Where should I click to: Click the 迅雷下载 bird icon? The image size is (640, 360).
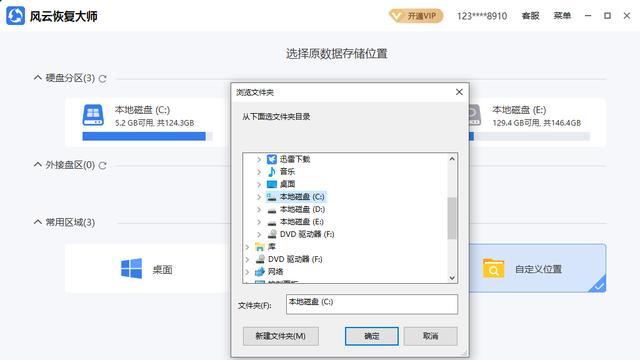[x=272, y=159]
